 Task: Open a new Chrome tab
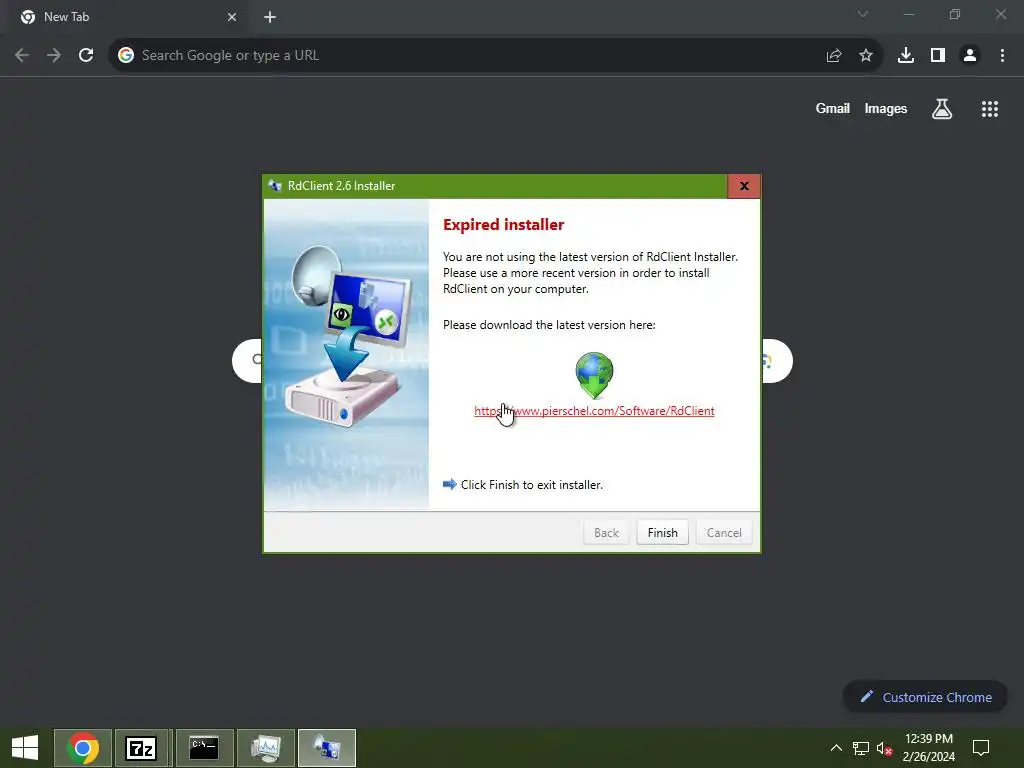[270, 17]
